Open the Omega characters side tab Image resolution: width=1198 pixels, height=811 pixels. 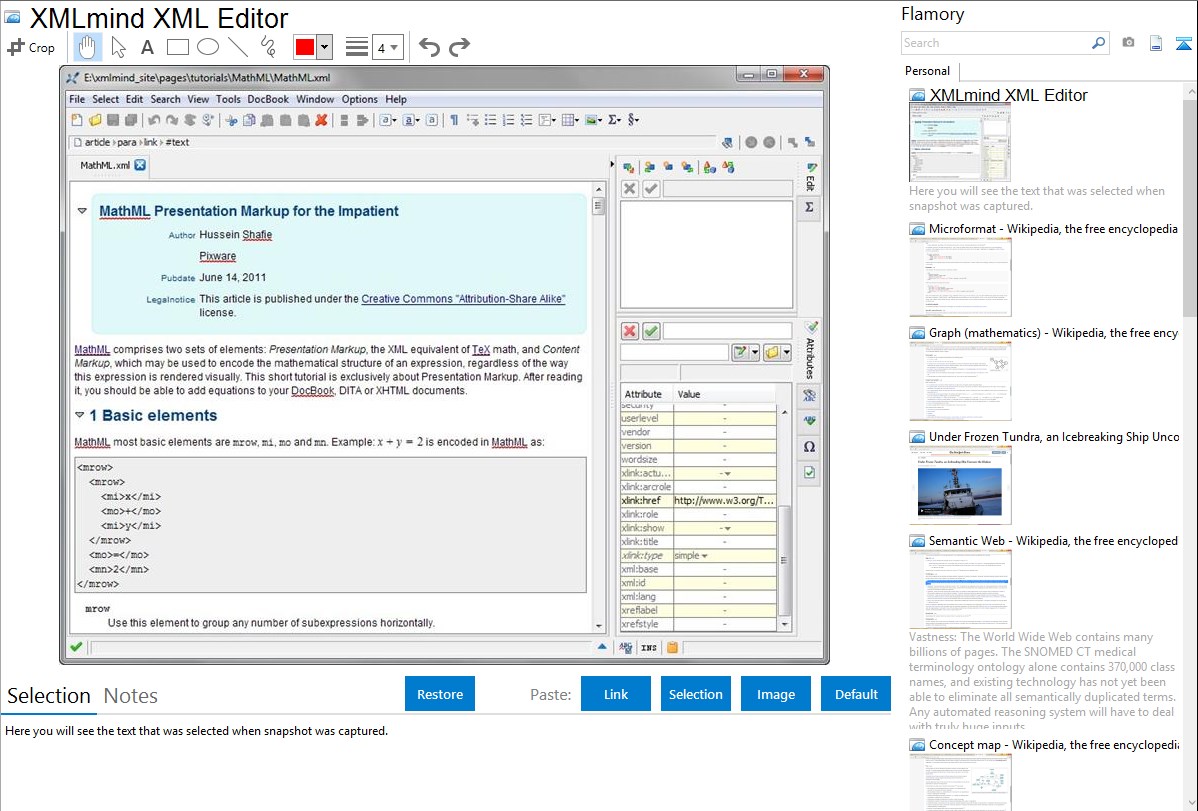(x=810, y=446)
